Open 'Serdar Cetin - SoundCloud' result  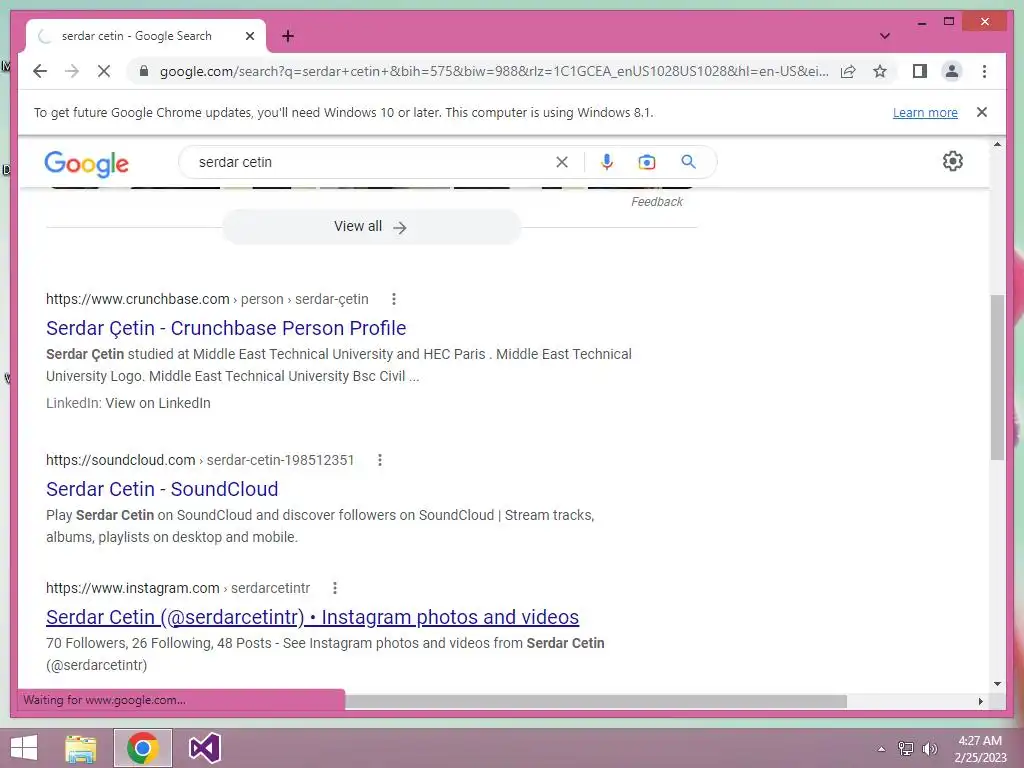click(162, 489)
